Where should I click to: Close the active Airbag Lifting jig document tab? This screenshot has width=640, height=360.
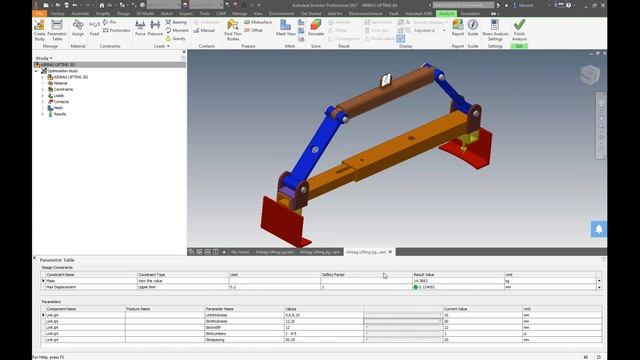(x=390, y=252)
